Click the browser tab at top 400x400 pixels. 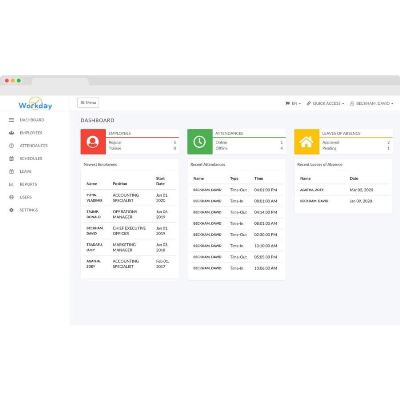click(x=60, y=81)
